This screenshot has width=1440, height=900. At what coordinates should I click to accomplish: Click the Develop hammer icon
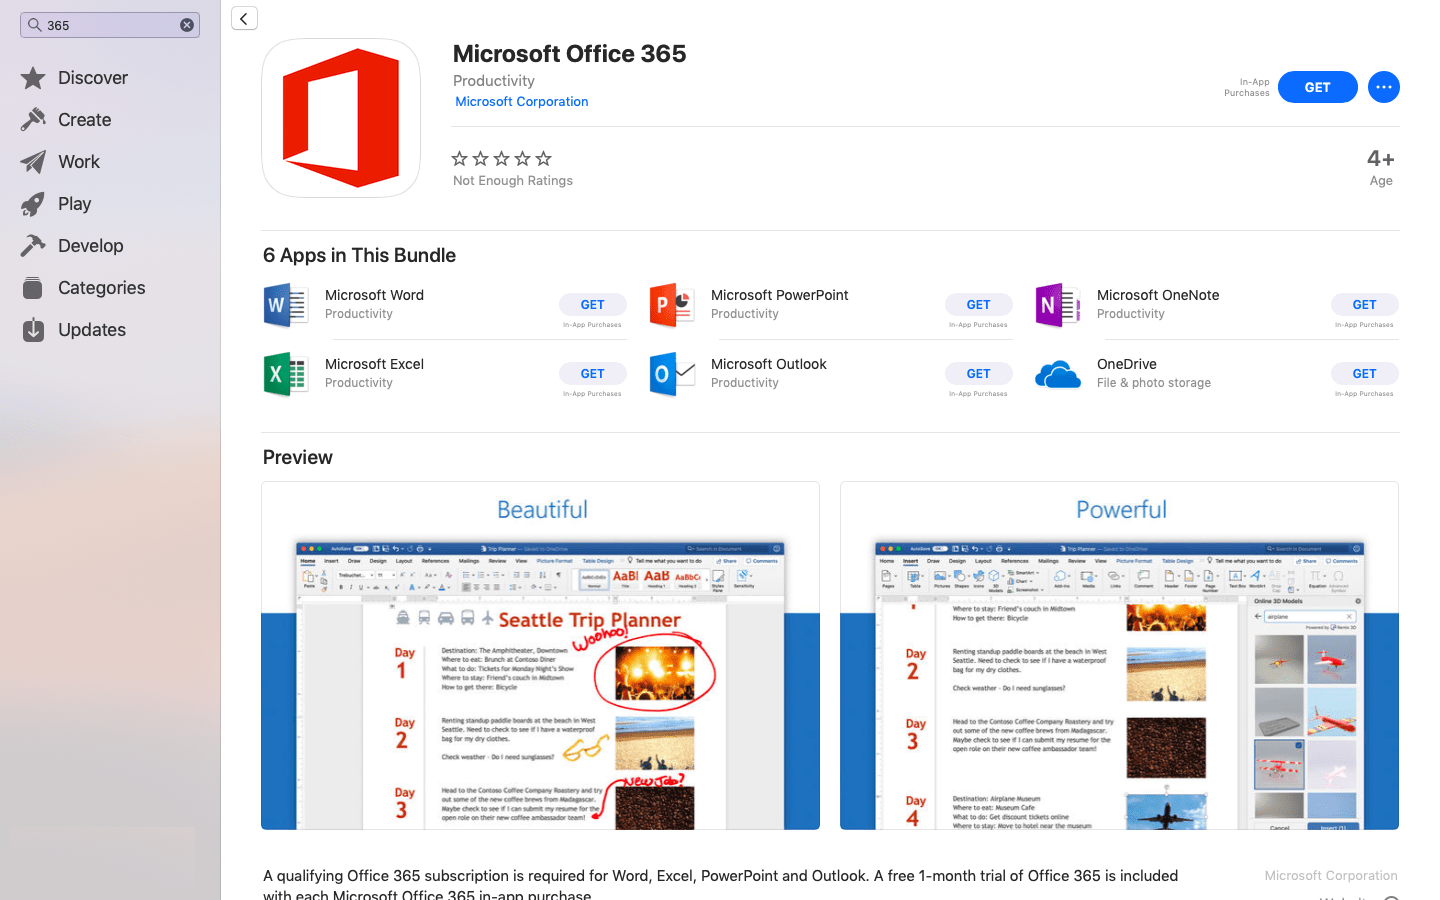tap(33, 246)
